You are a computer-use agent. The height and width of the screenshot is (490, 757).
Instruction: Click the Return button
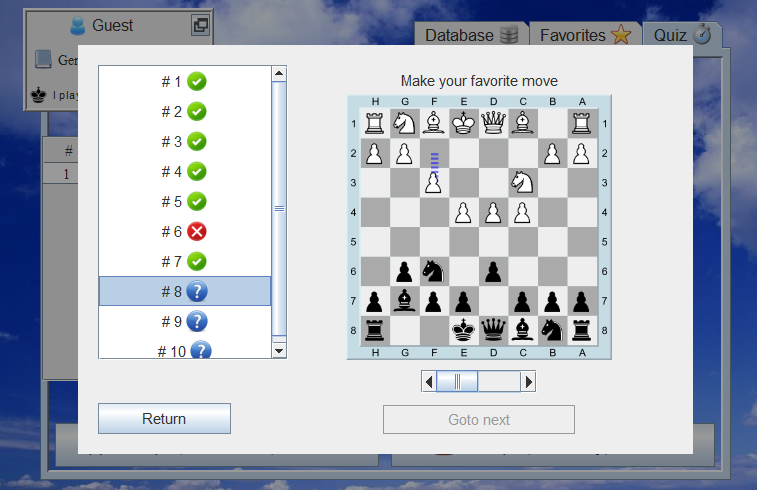pos(164,419)
